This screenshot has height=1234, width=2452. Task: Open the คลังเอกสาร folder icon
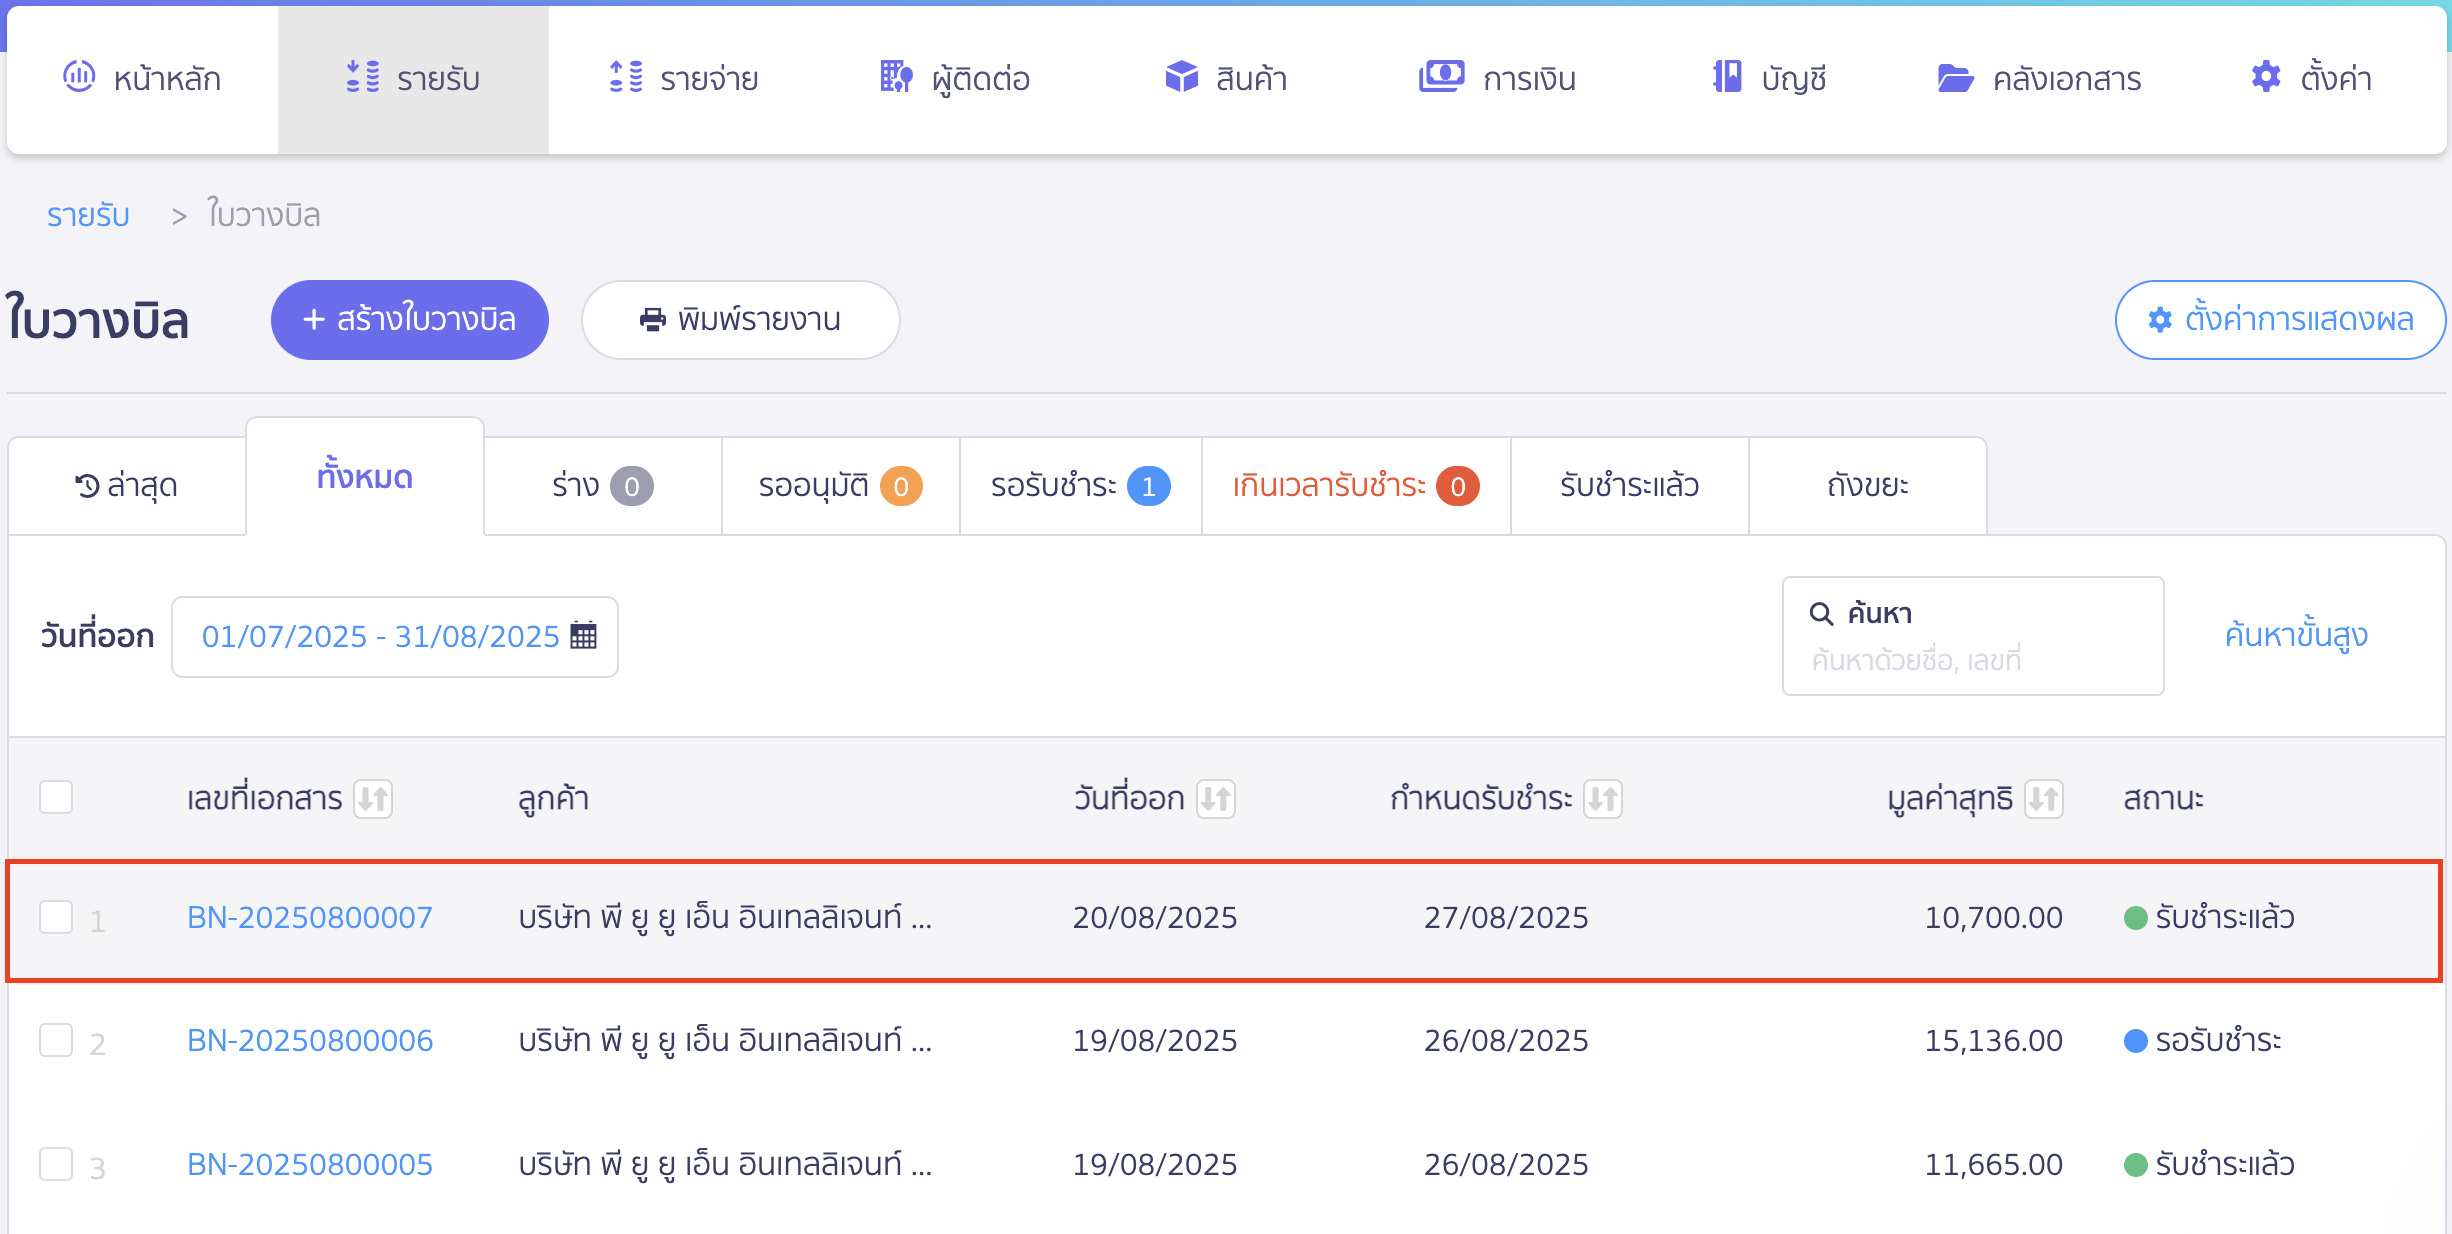point(1955,78)
